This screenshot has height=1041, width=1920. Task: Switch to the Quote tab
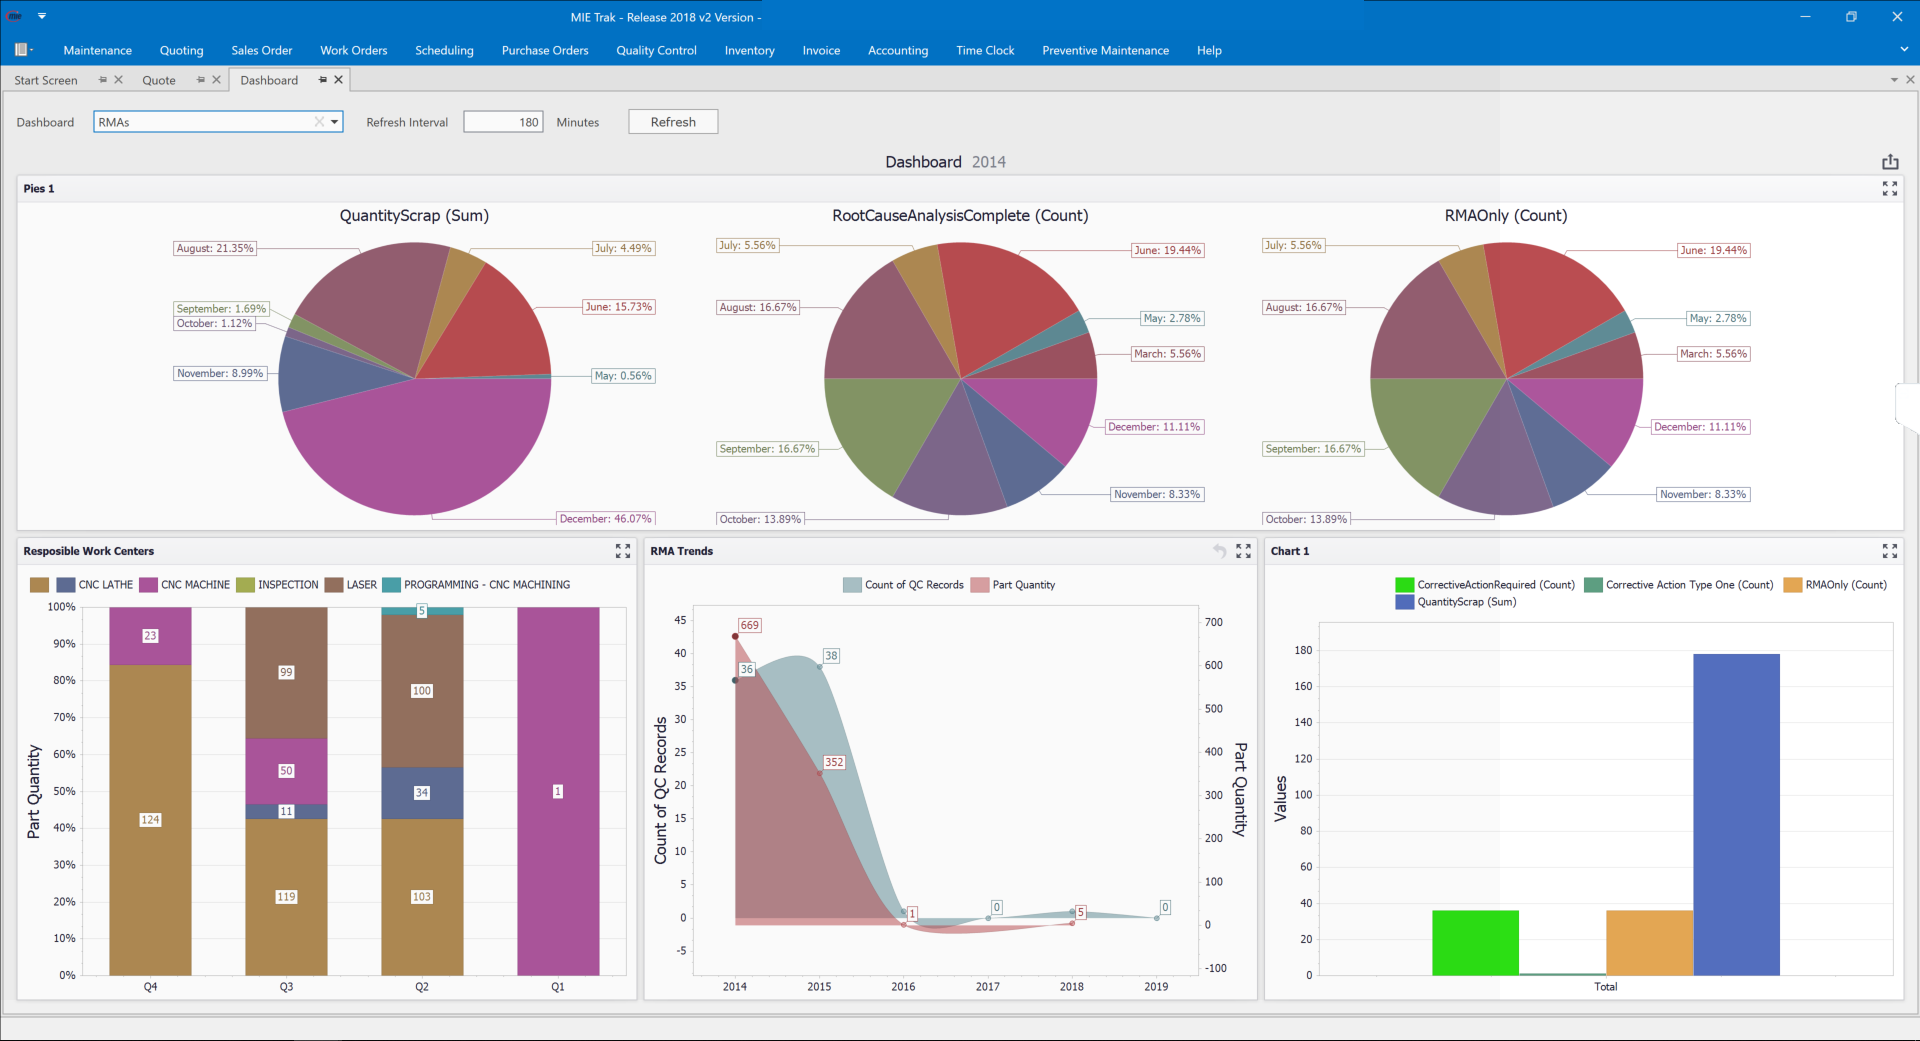158,80
